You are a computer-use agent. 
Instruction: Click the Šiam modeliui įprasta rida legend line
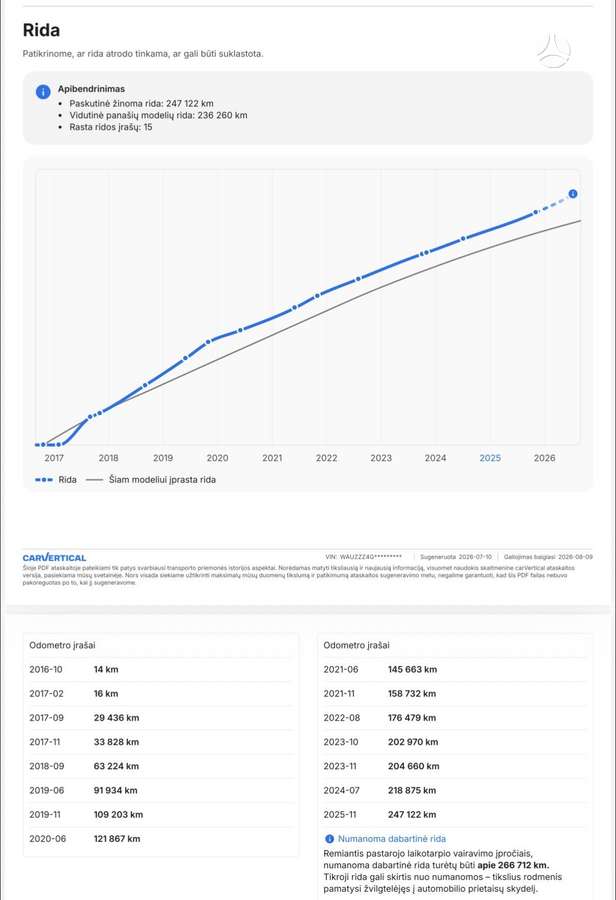coord(94,480)
